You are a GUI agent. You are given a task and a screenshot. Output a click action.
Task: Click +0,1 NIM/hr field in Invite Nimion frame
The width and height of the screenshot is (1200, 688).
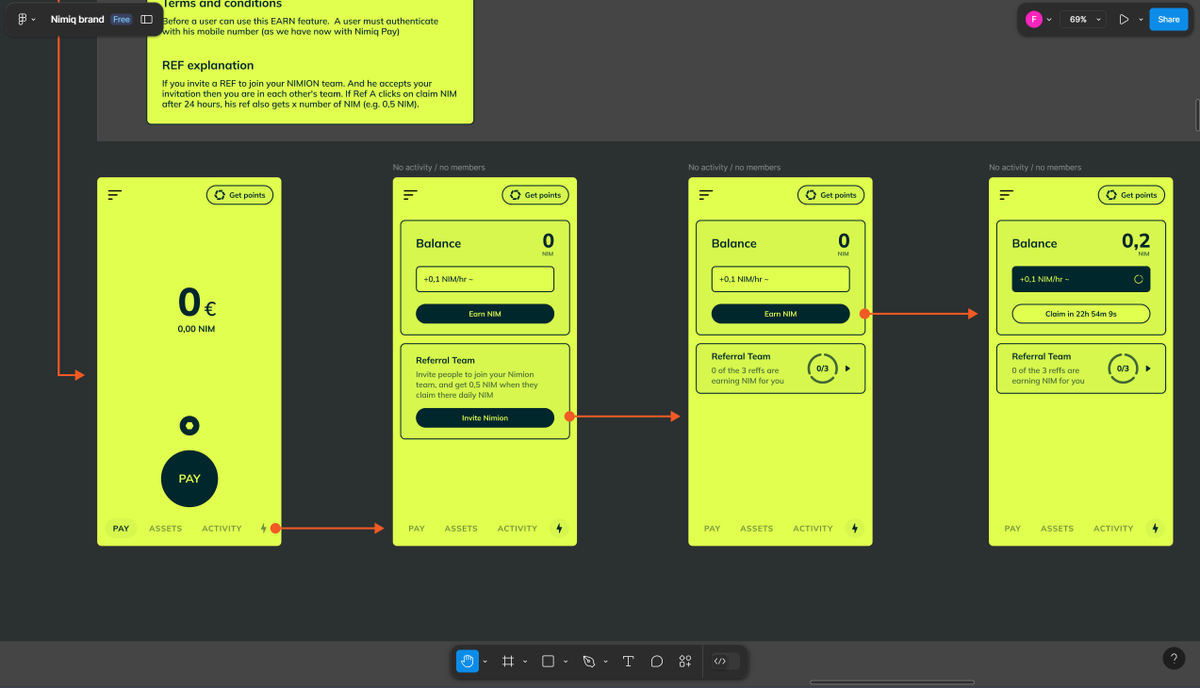pyautogui.click(x=485, y=279)
